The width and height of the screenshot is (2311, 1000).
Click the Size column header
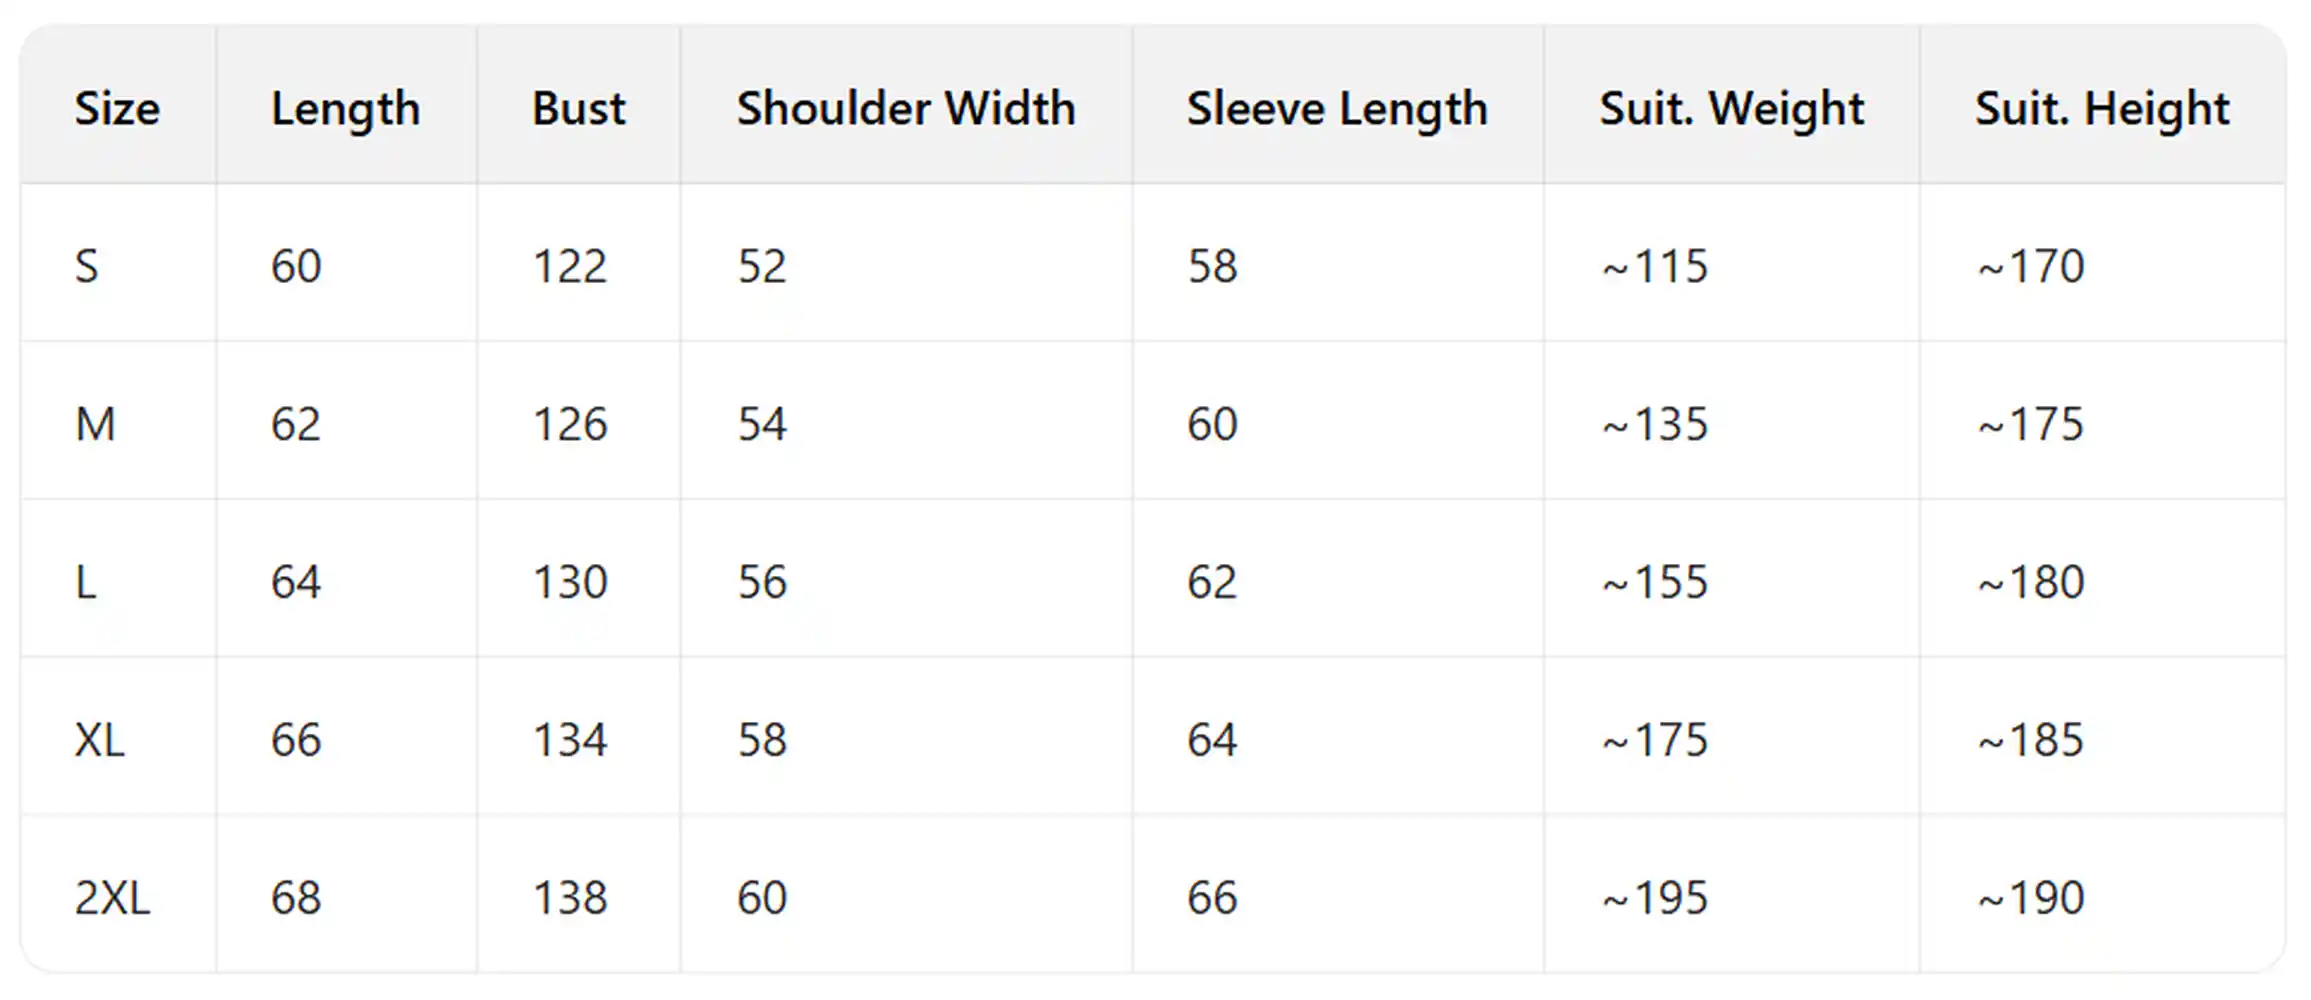[117, 108]
